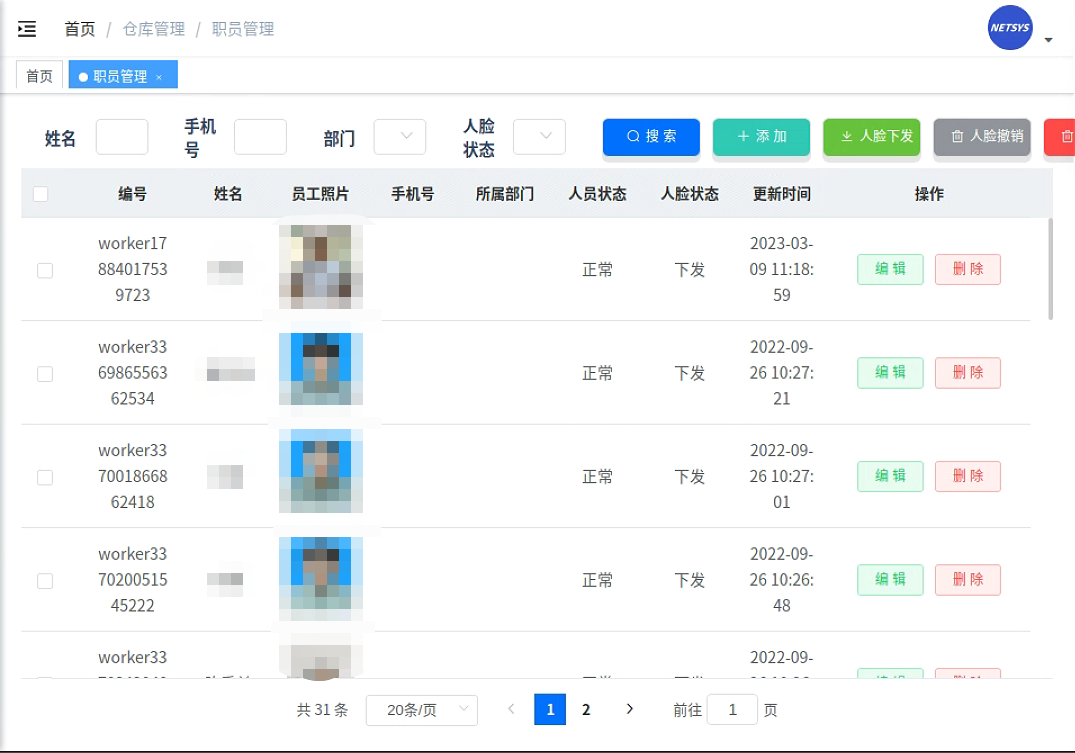Image resolution: width=1075 pixels, height=753 pixels.
Task: Click the previous page arrow
Action: pos(511,709)
